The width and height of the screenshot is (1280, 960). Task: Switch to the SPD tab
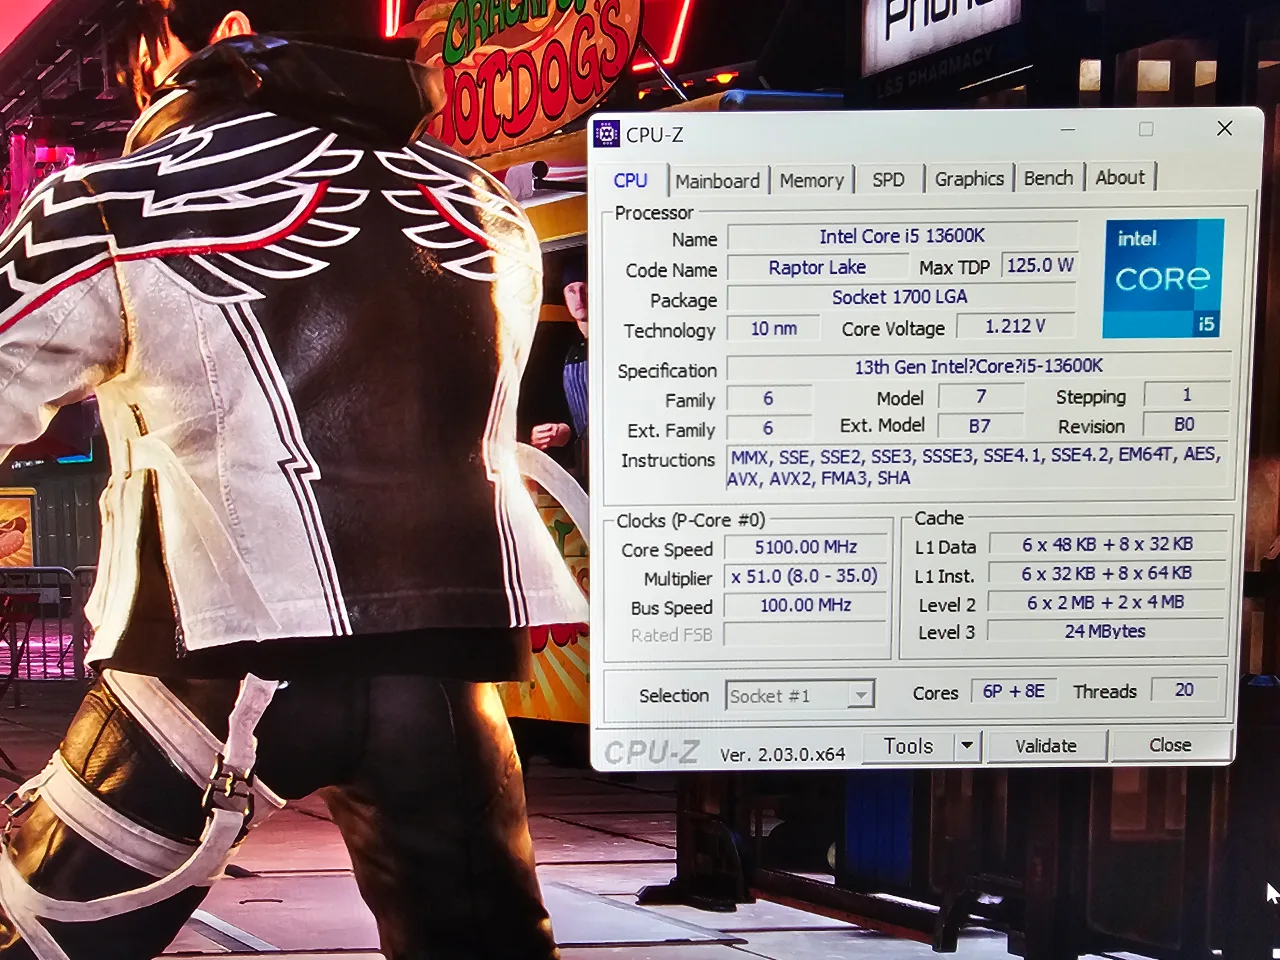tap(888, 180)
